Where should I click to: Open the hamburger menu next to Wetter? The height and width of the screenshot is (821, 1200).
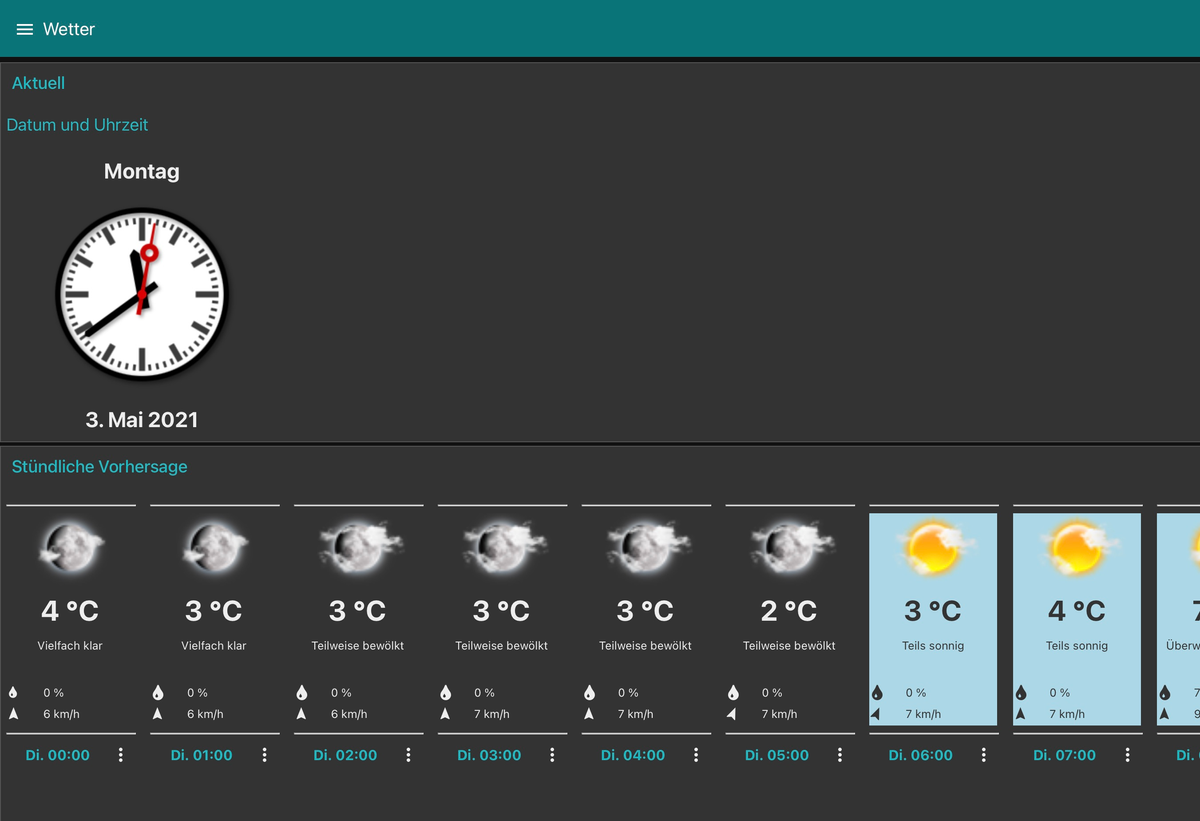25,30
